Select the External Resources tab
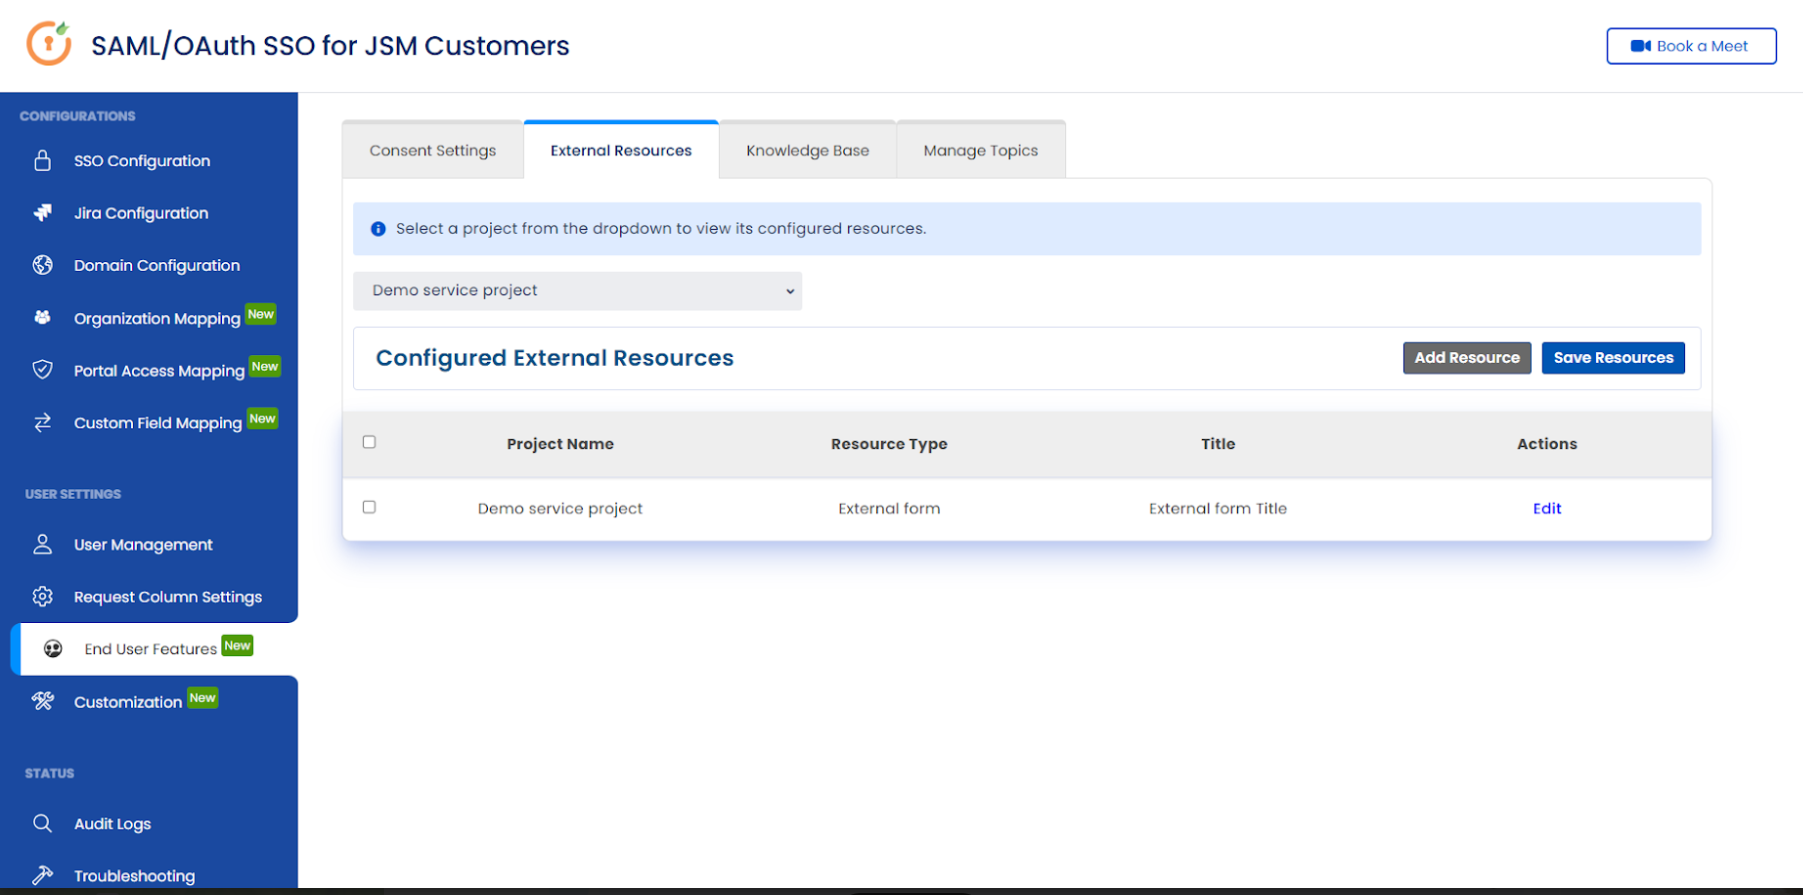The height and width of the screenshot is (895, 1803). tap(621, 150)
